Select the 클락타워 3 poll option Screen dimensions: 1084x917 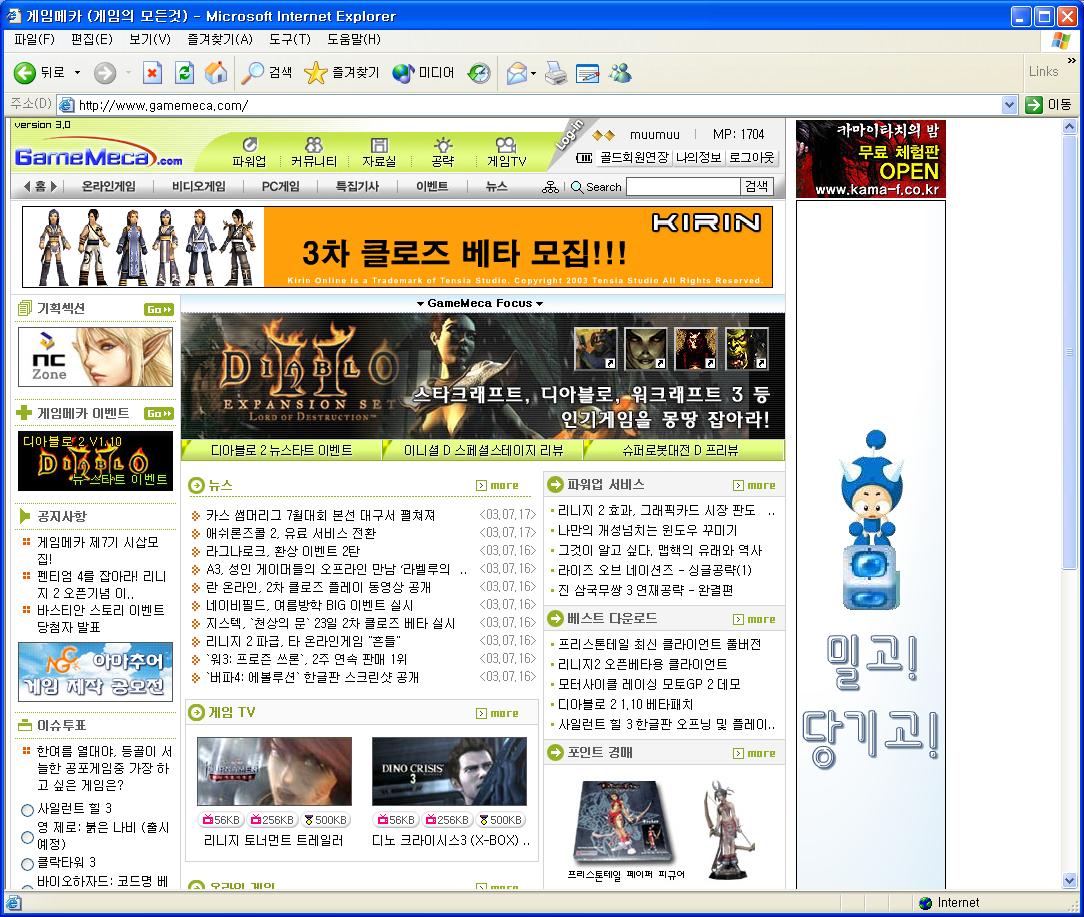click(x=27, y=864)
